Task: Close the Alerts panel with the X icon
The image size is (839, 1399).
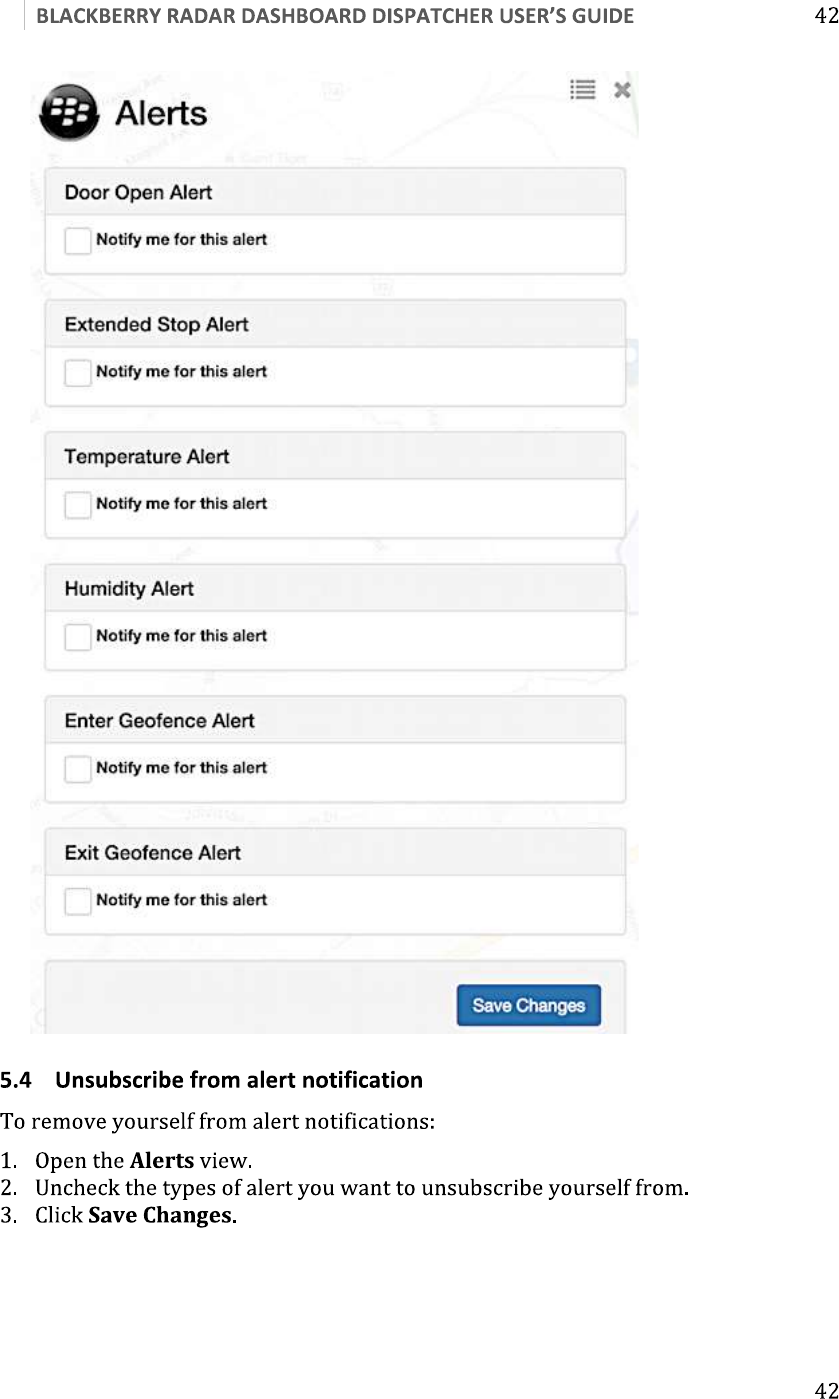Action: [x=622, y=90]
